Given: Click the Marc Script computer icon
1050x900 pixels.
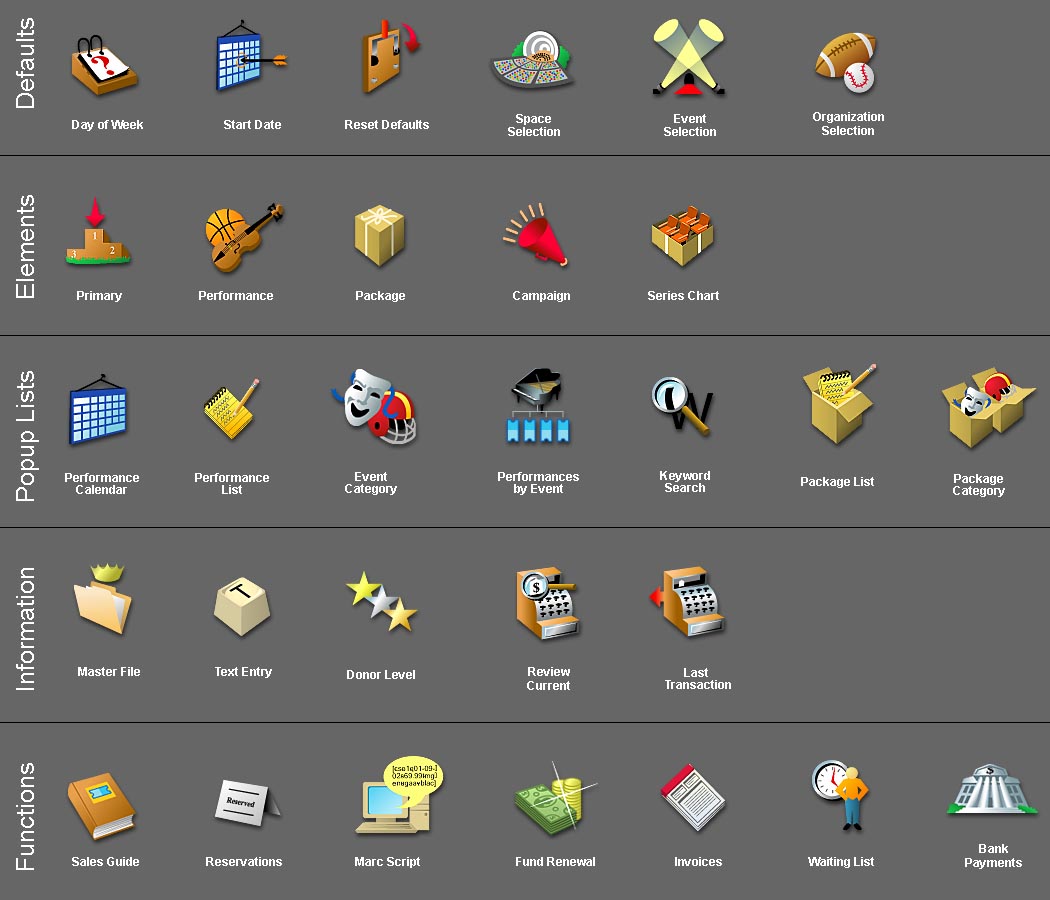Looking at the screenshot, I should (397, 798).
